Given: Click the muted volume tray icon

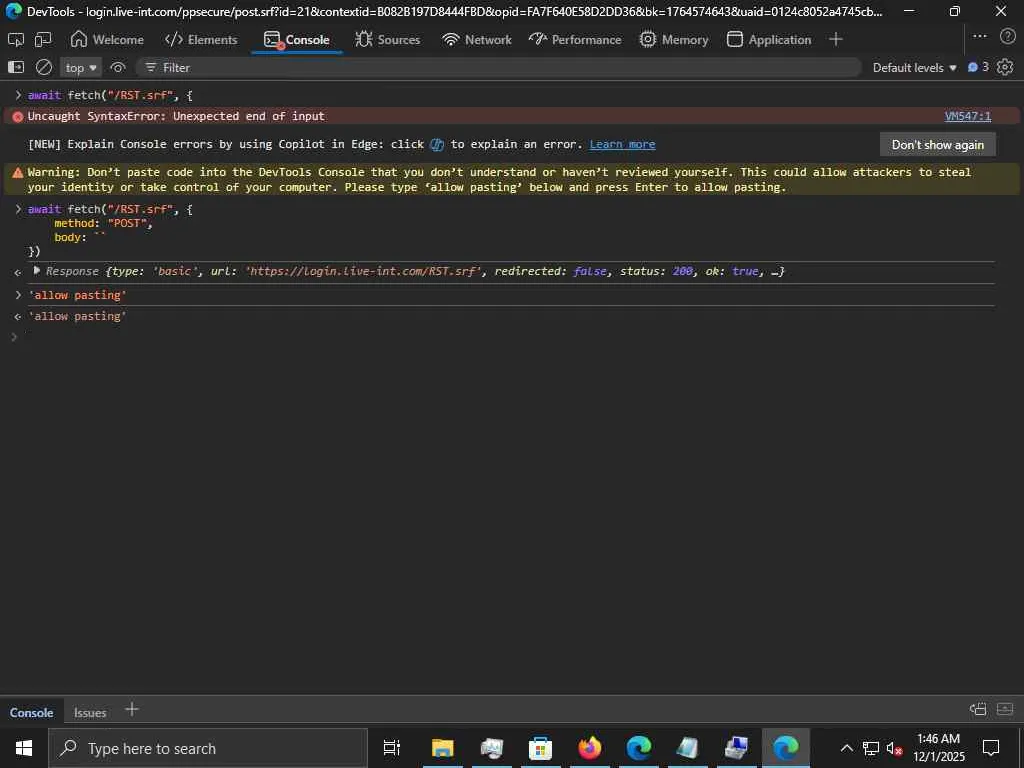Looking at the screenshot, I should [x=893, y=748].
